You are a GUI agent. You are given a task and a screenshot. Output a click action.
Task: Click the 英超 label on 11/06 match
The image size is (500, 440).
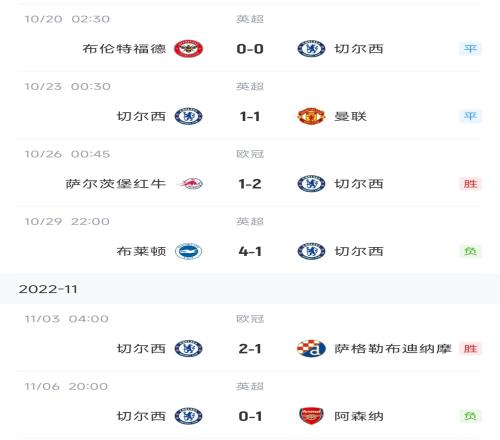pyautogui.click(x=250, y=386)
